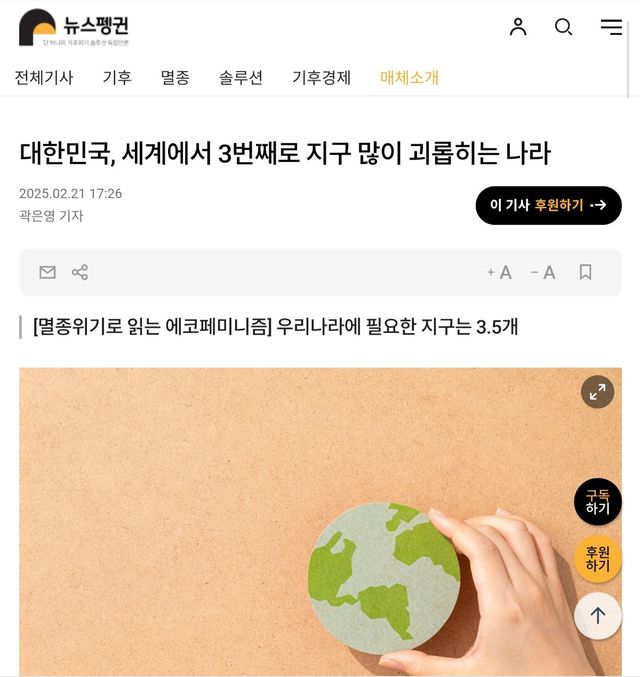
Task: Select the 기후 menu item
Action: coord(117,78)
